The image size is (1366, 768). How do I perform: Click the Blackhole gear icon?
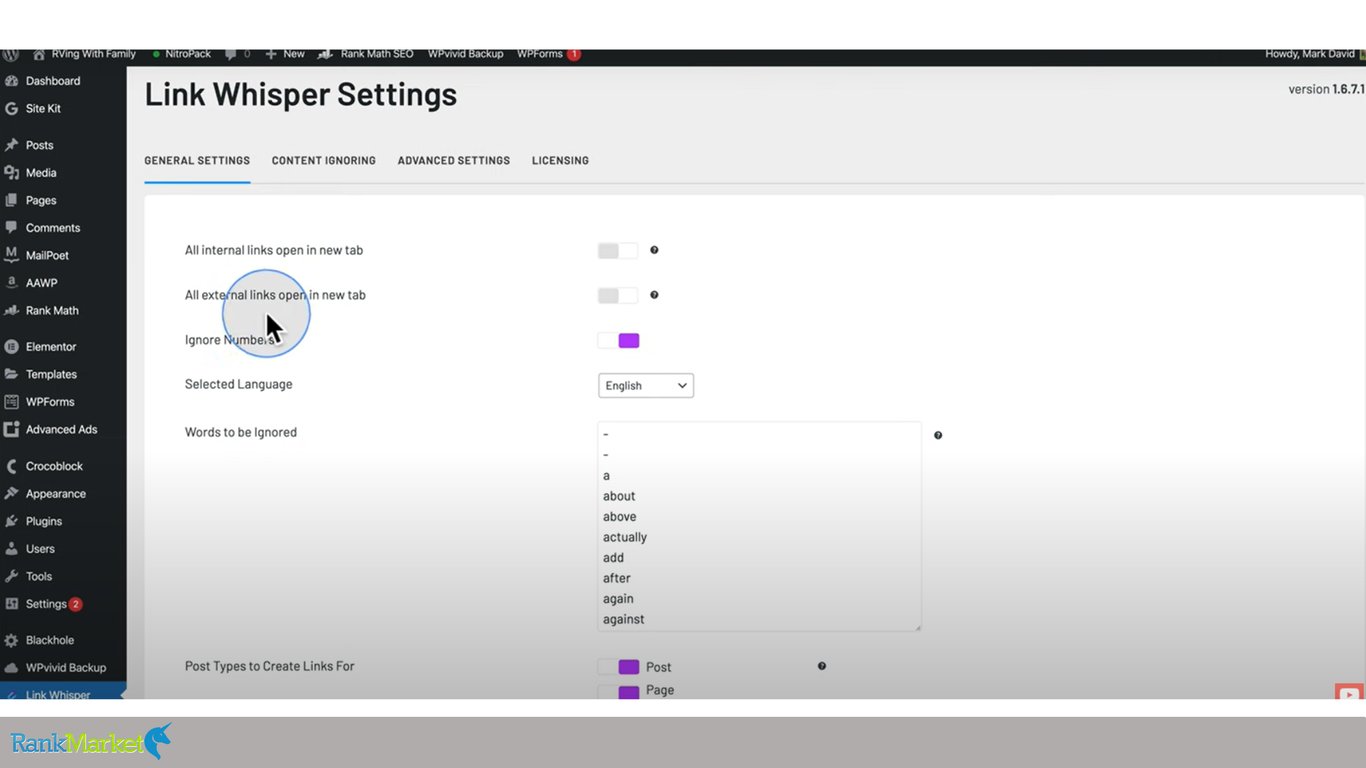click(11, 640)
